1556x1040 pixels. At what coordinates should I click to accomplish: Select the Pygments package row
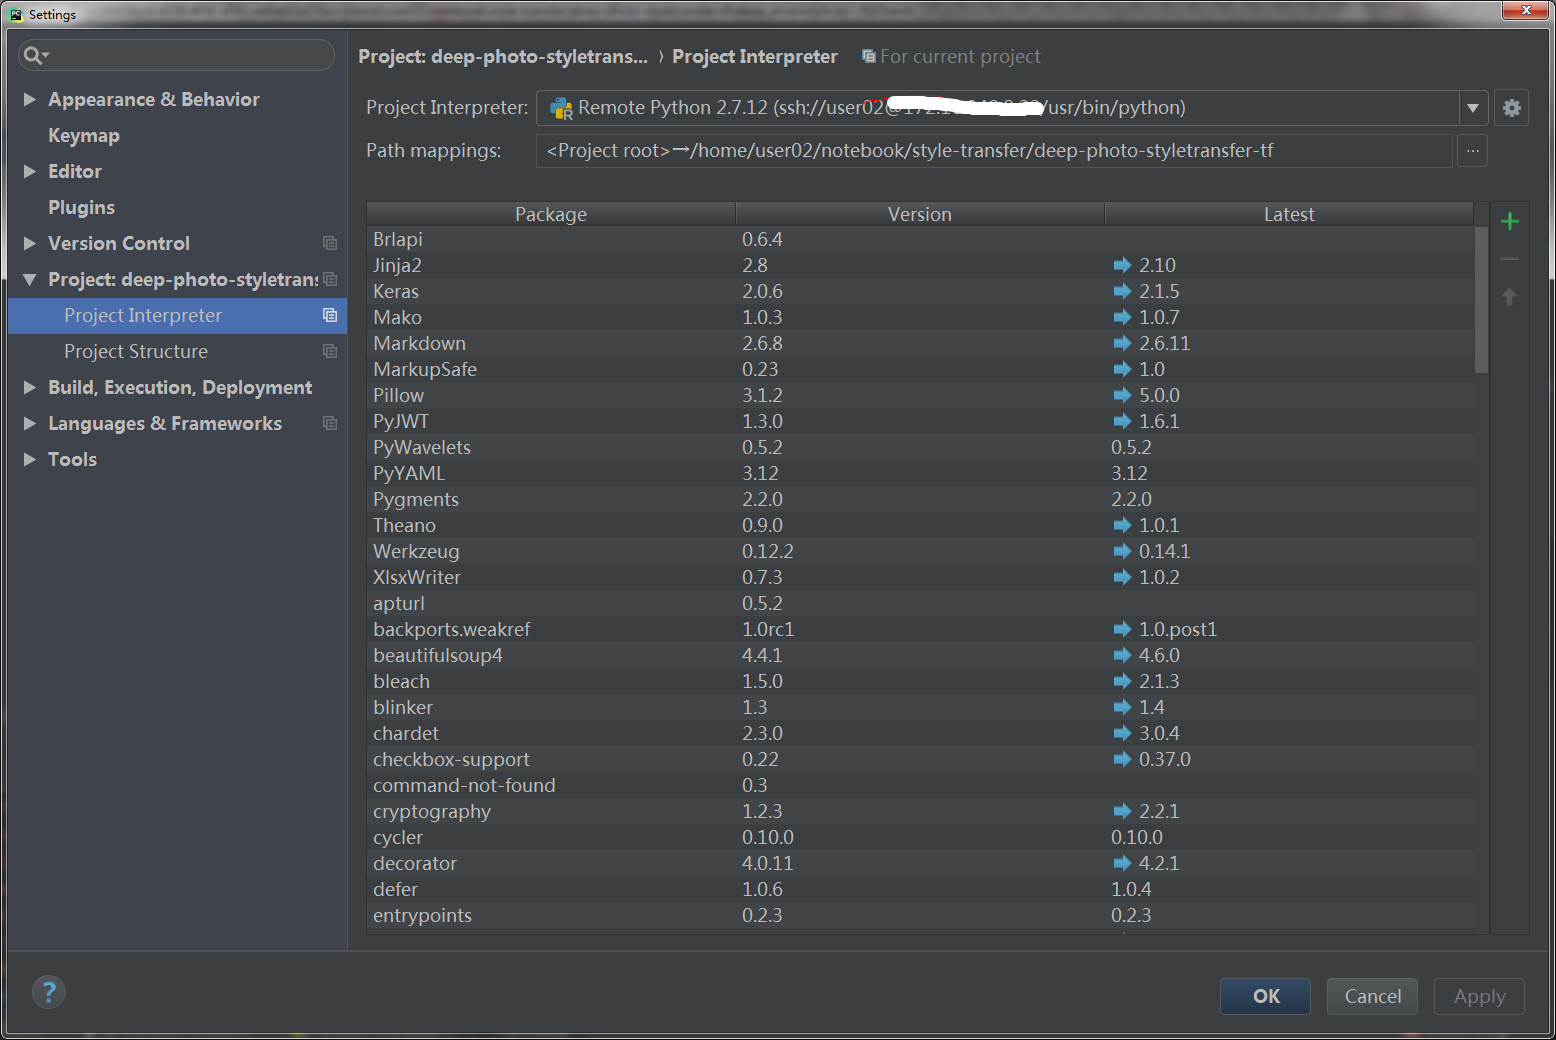[920, 499]
